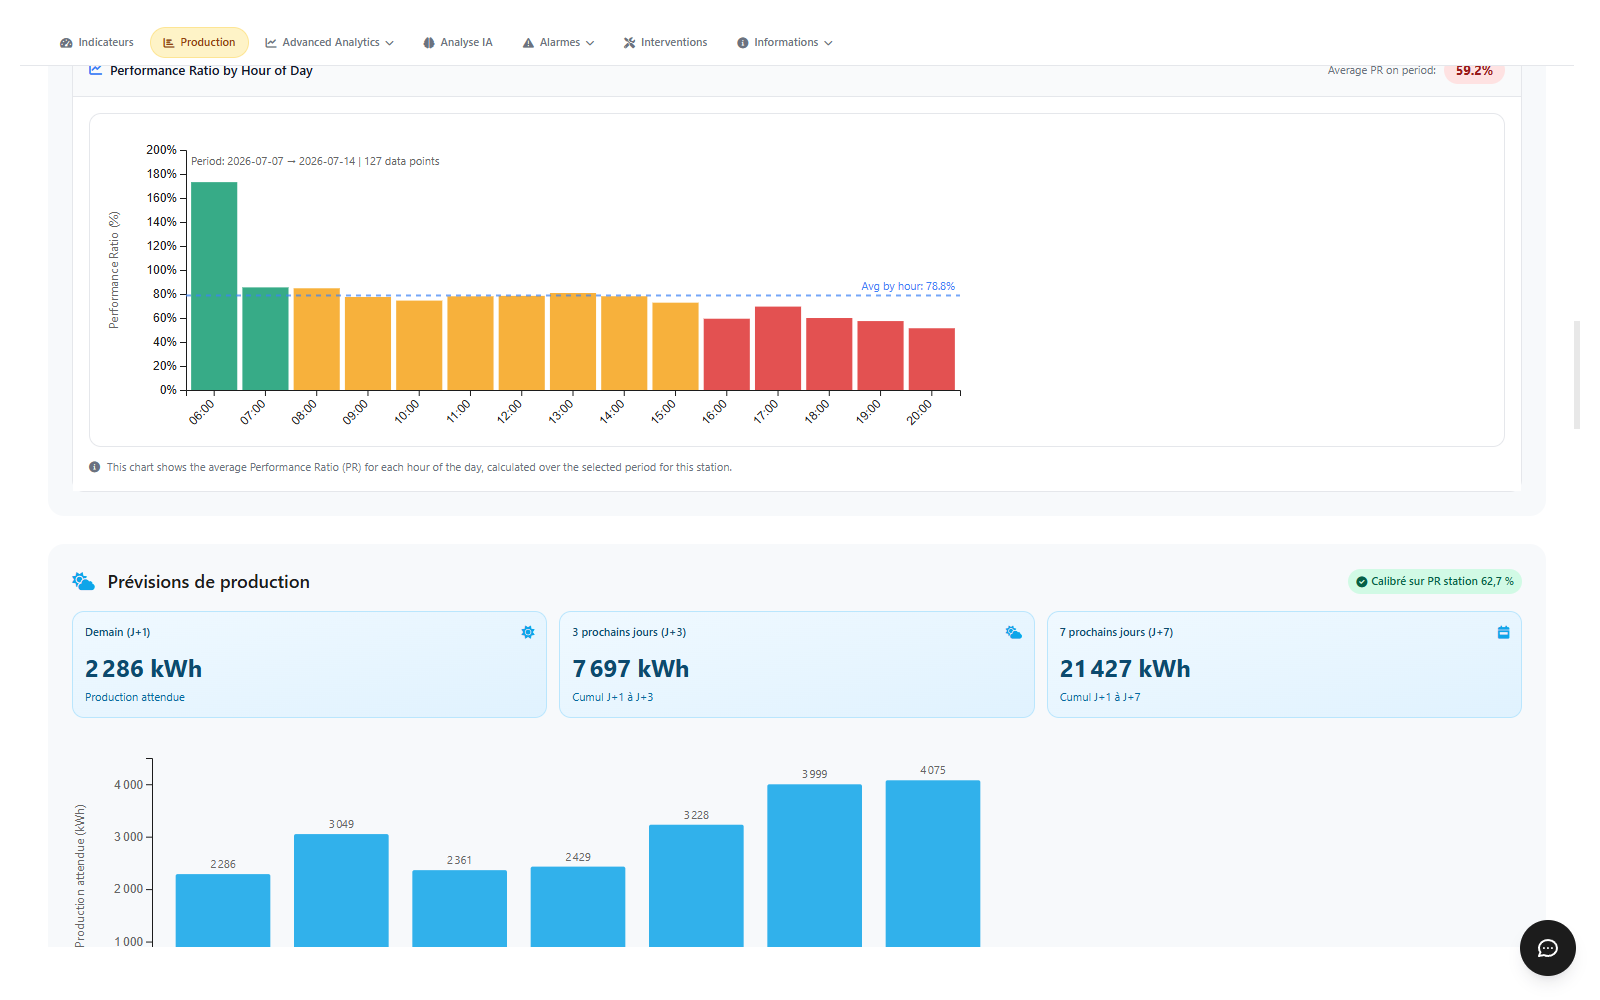The height and width of the screenshot is (1000, 1600).
Task: Click the green check icon in Calibré badge
Action: coord(1361,581)
